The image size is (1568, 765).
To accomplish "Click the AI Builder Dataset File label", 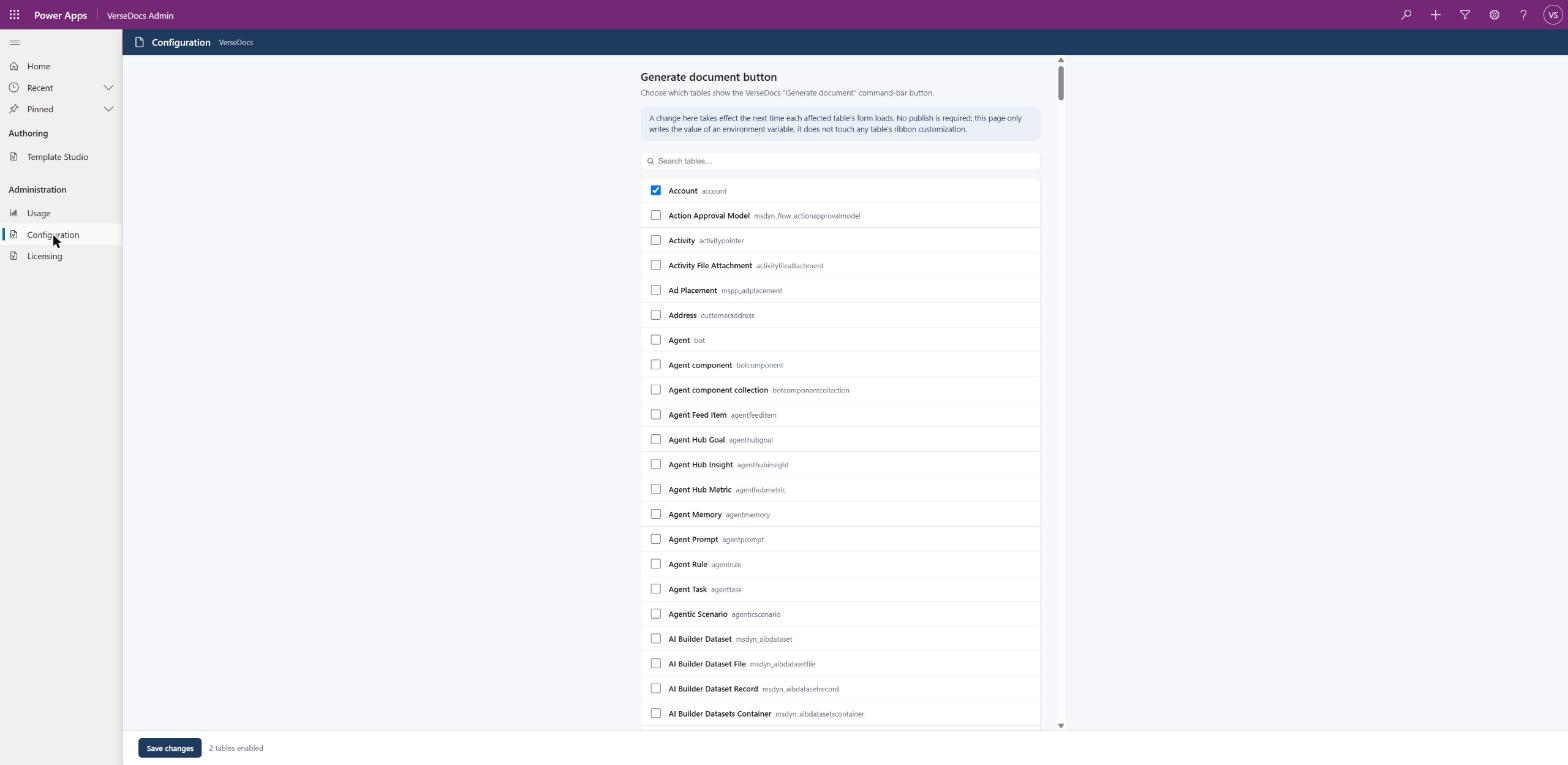I will [x=707, y=664].
